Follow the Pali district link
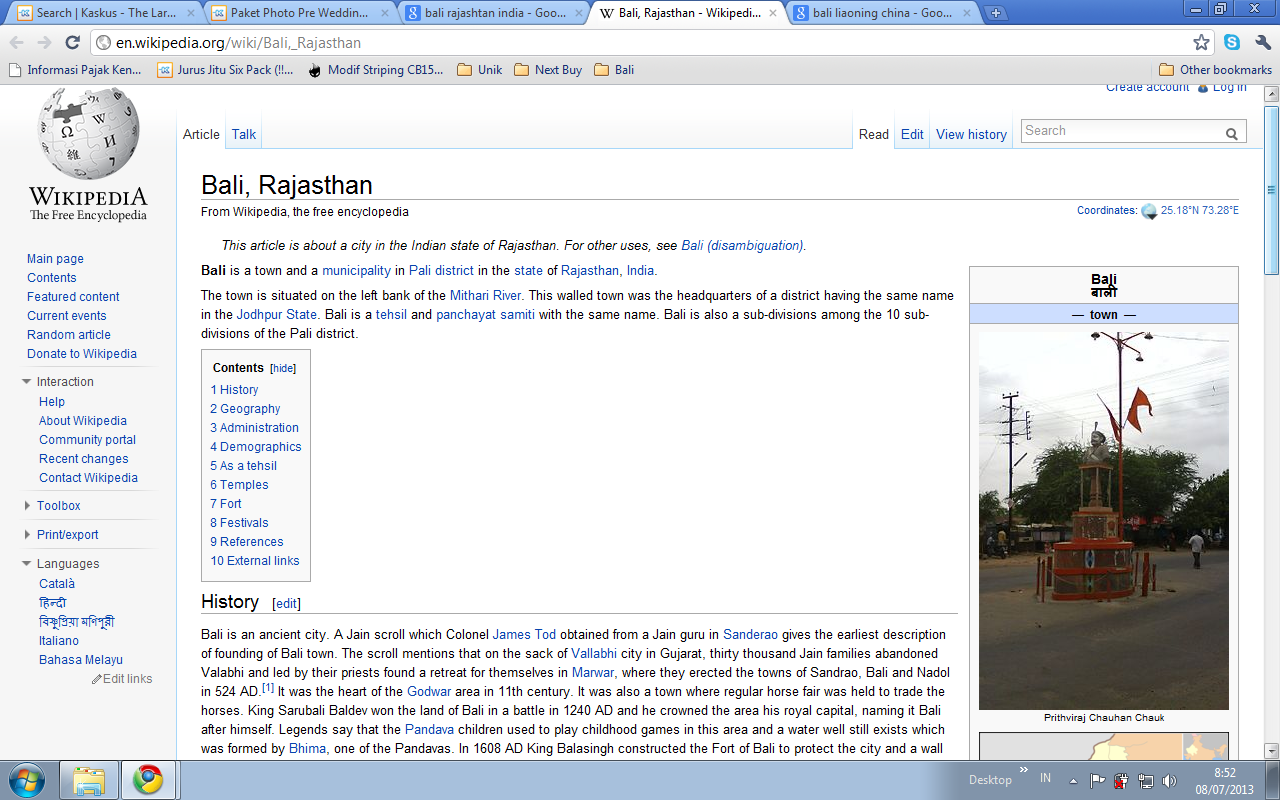This screenshot has width=1280, height=800. pyautogui.click(x=441, y=271)
